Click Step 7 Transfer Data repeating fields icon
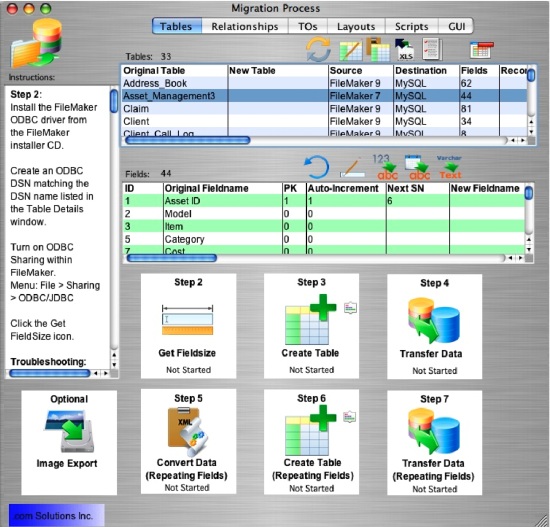The width and height of the screenshot is (550, 527). (x=434, y=431)
